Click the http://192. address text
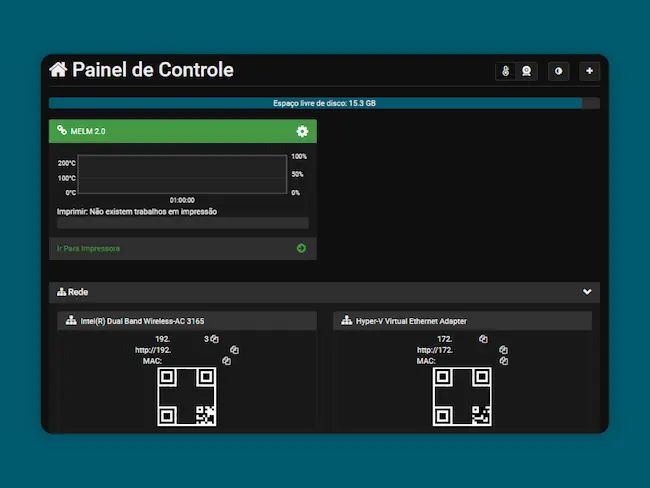650x488 pixels. point(153,350)
